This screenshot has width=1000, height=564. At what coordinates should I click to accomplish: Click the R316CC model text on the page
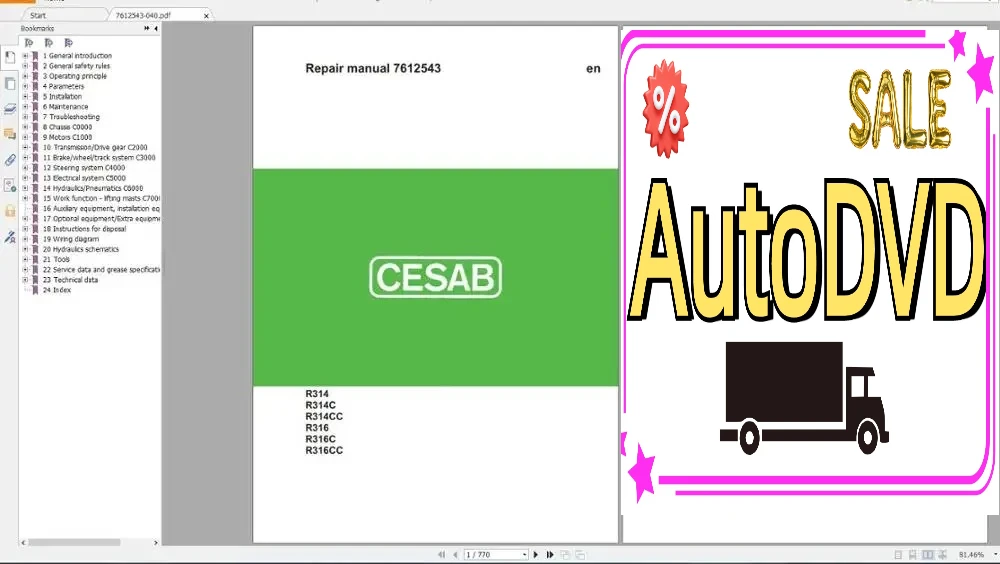[324, 450]
